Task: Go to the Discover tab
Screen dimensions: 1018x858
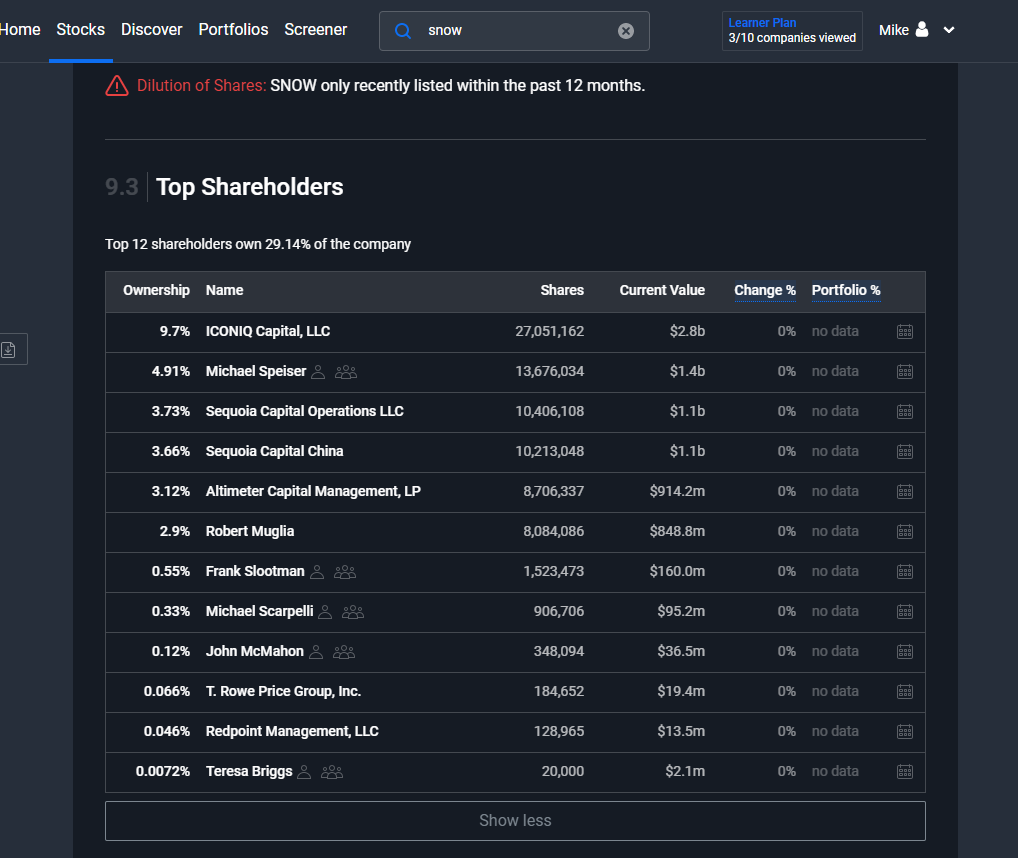Action: click(x=151, y=30)
